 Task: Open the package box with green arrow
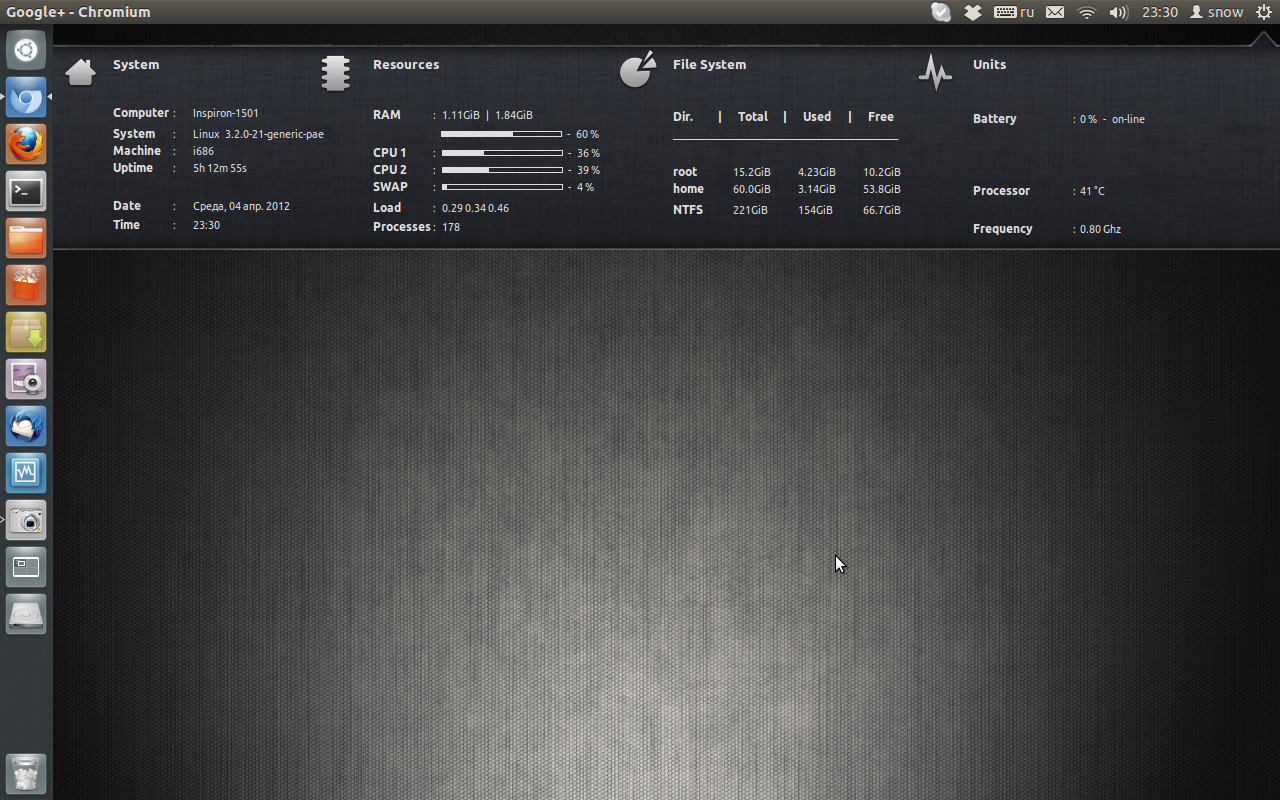click(26, 332)
